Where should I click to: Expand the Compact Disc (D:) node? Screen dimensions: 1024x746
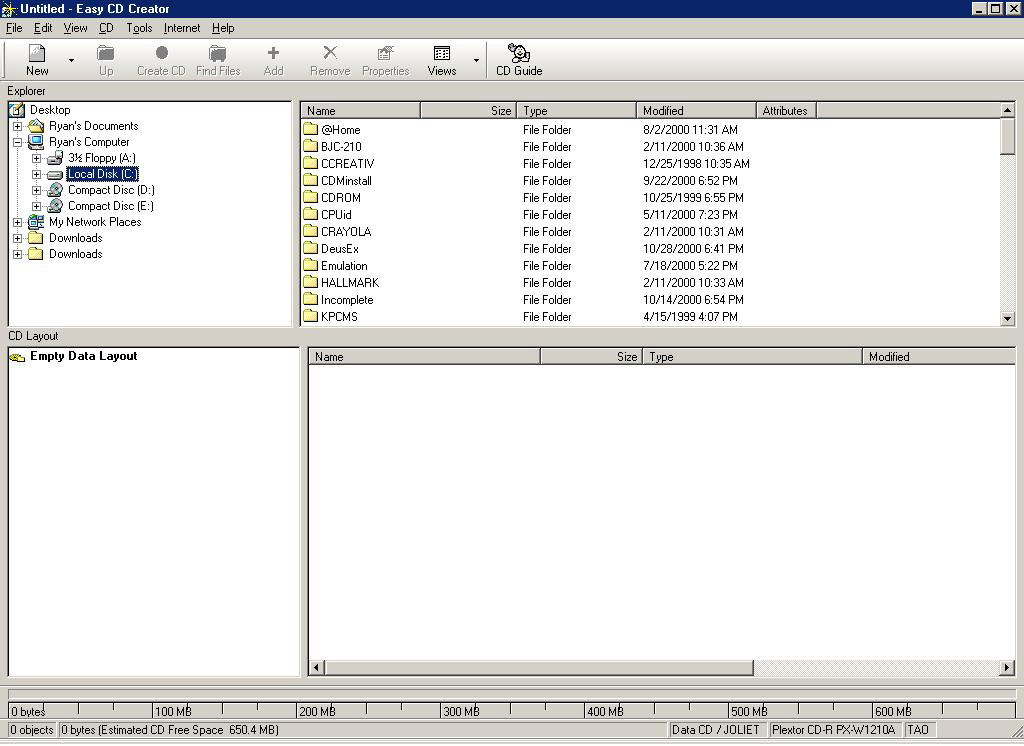[37, 190]
